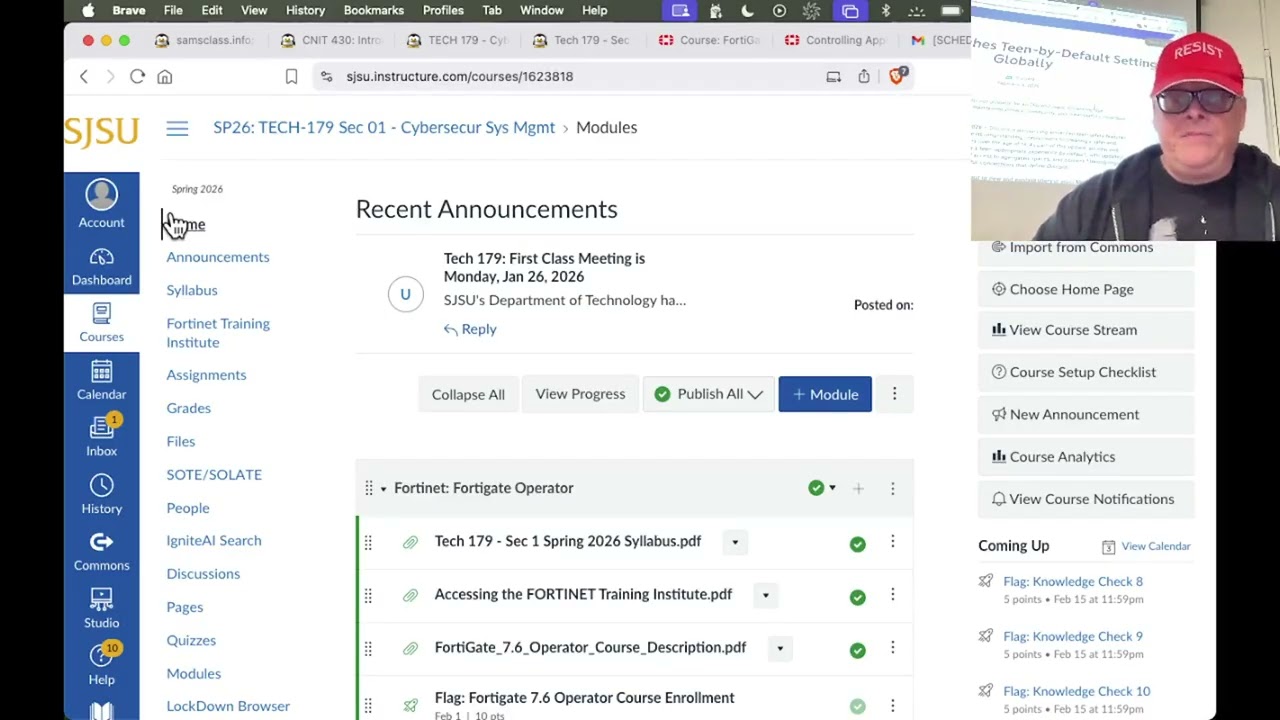Switch to the samsclass.info browser tab
The image size is (1280, 720).
click(204, 40)
